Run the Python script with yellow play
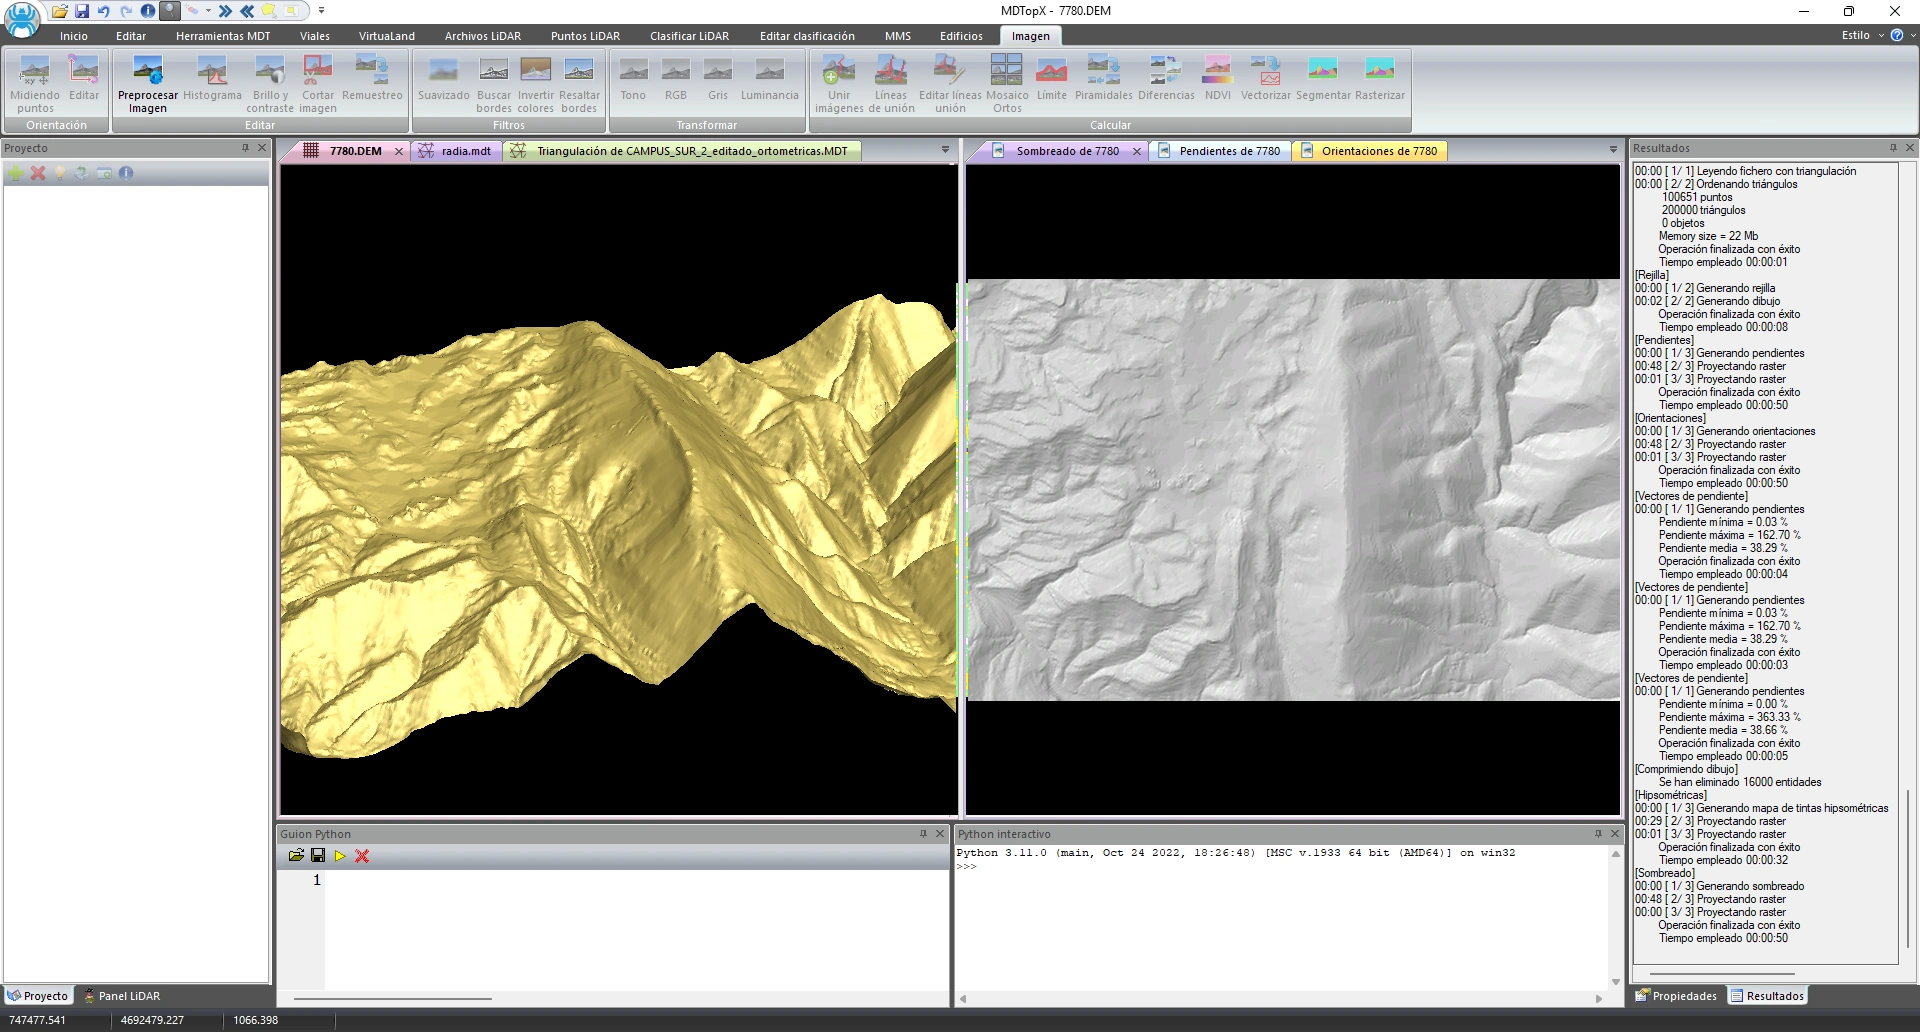Viewport: 1920px width, 1032px height. pyautogui.click(x=340, y=856)
